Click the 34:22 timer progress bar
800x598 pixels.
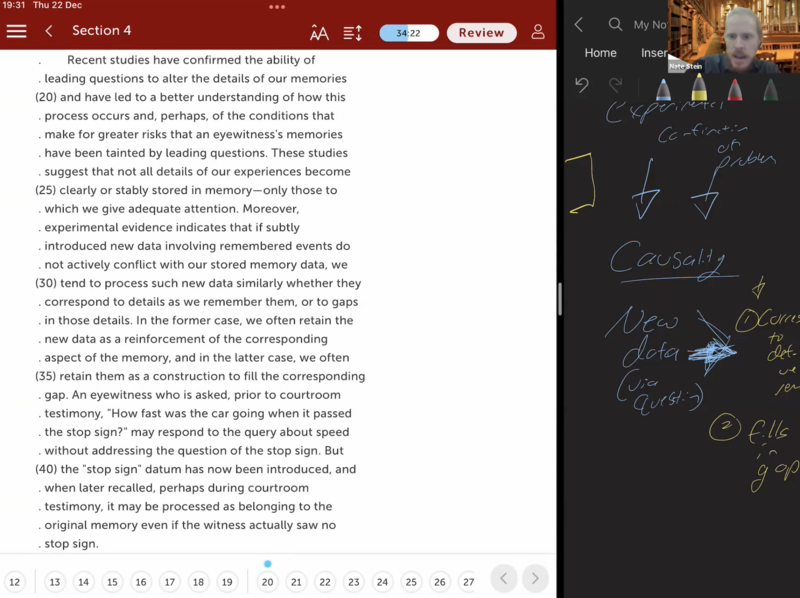point(408,33)
